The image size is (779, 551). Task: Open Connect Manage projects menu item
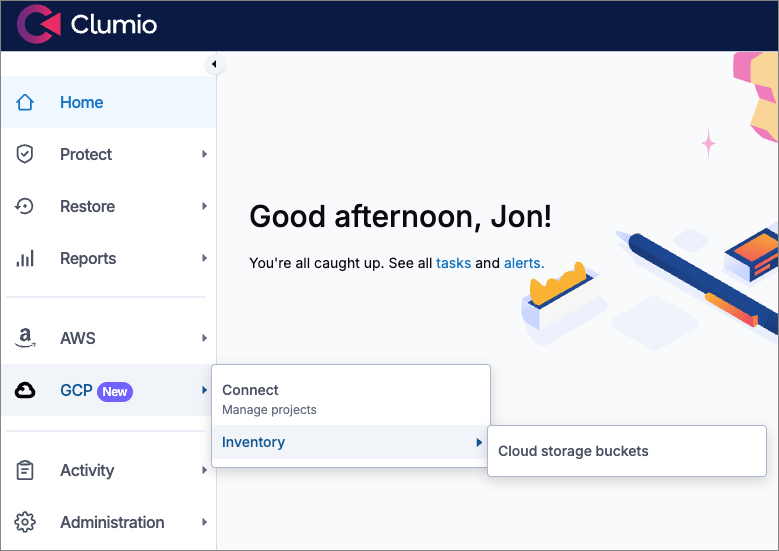coord(270,399)
